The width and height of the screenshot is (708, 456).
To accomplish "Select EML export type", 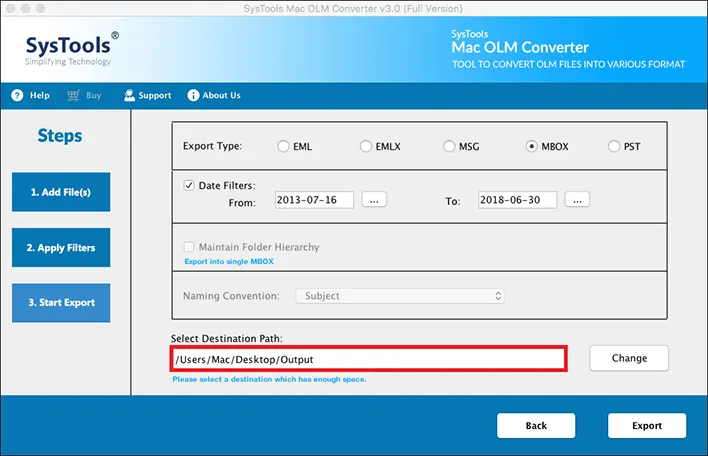I will pyautogui.click(x=283, y=146).
